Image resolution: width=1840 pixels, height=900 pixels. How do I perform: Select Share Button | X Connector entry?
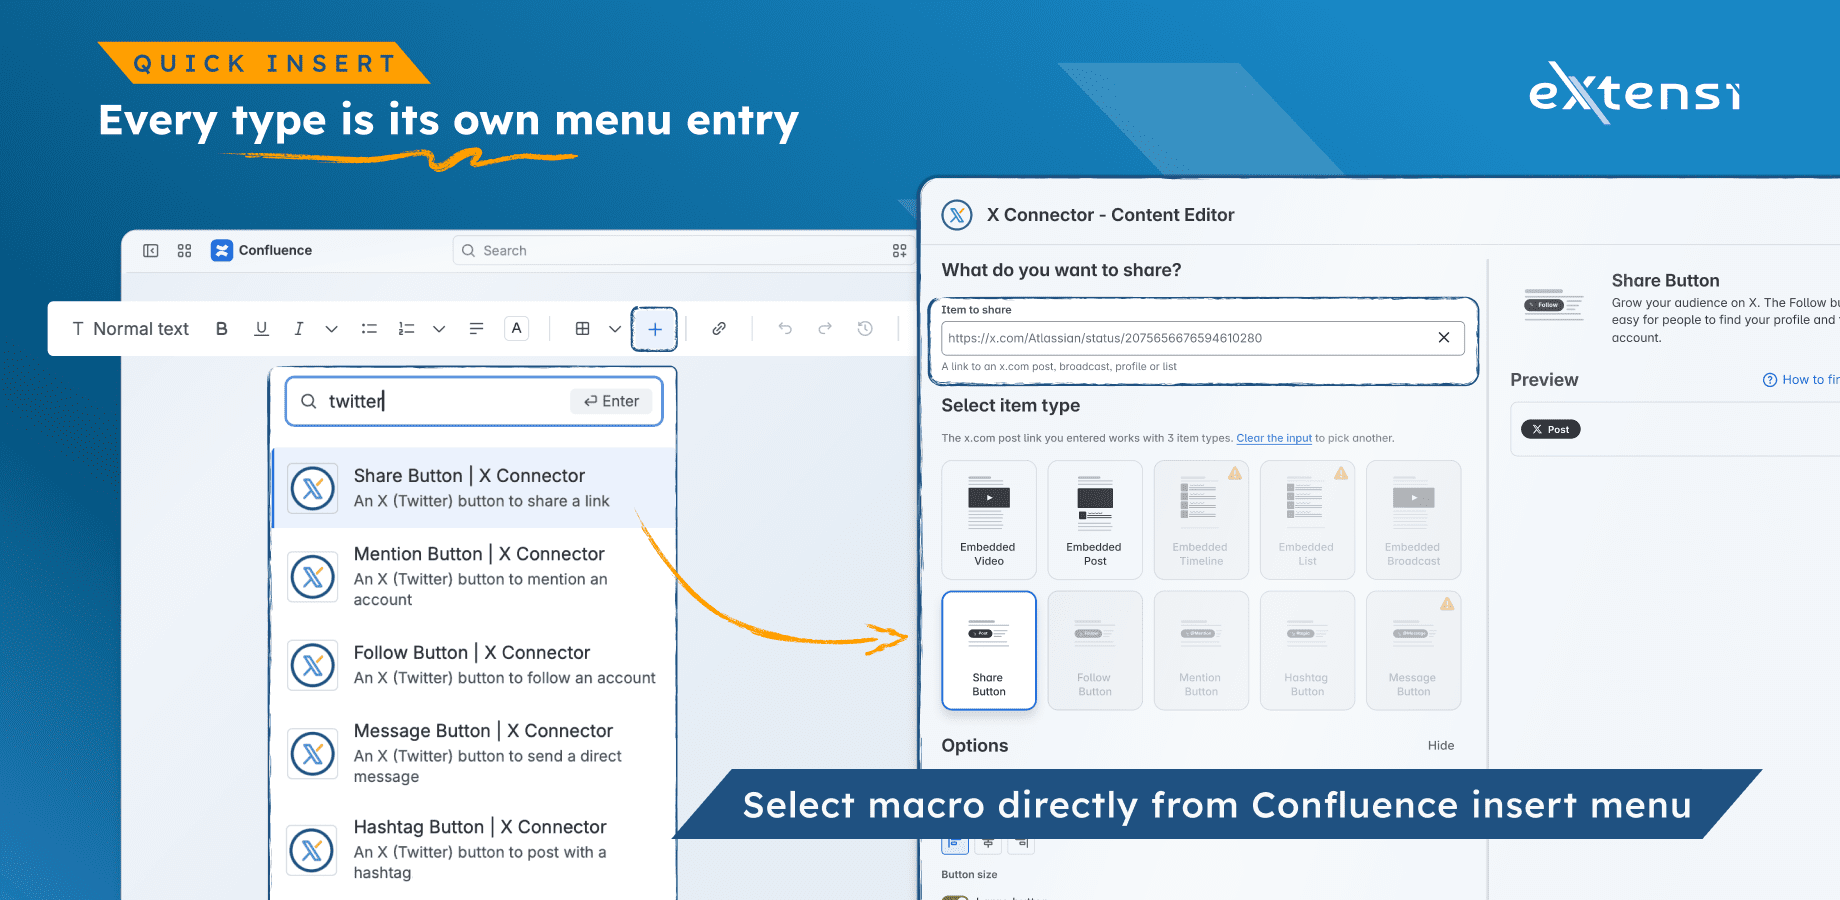[x=474, y=488]
